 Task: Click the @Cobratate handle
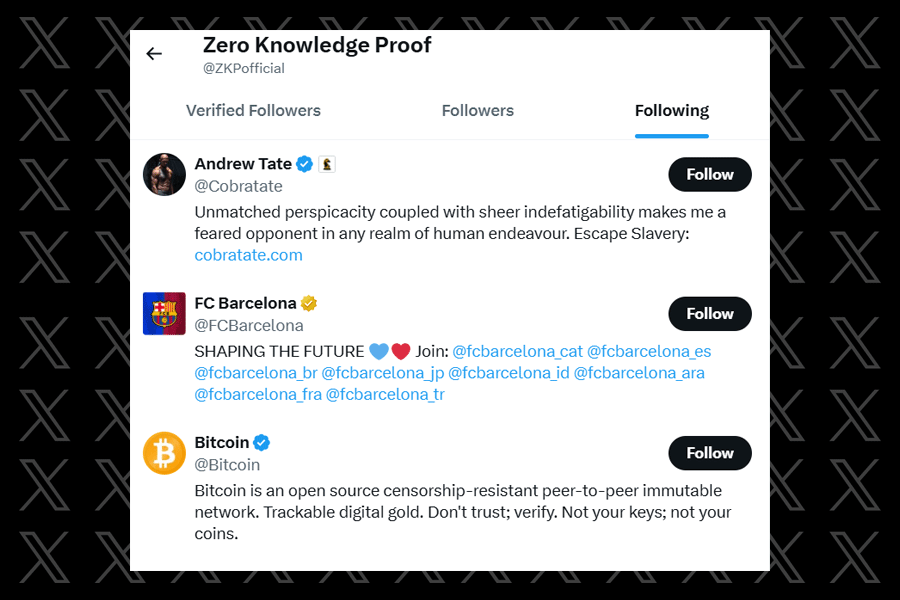[239, 186]
